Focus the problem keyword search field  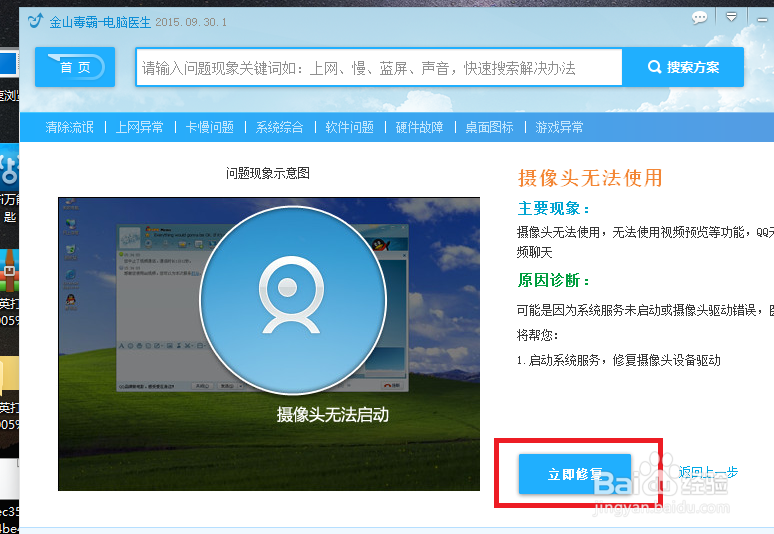379,68
